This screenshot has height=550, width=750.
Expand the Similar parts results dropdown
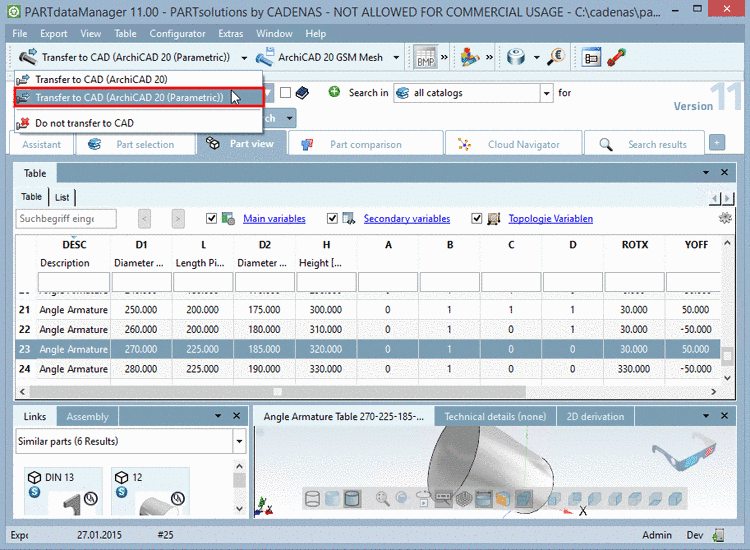(239, 440)
